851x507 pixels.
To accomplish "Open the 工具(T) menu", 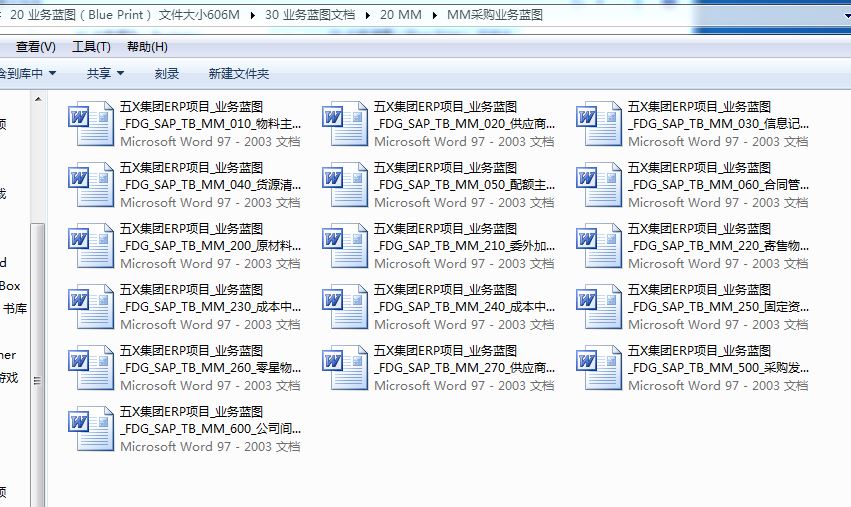I will [x=91, y=47].
